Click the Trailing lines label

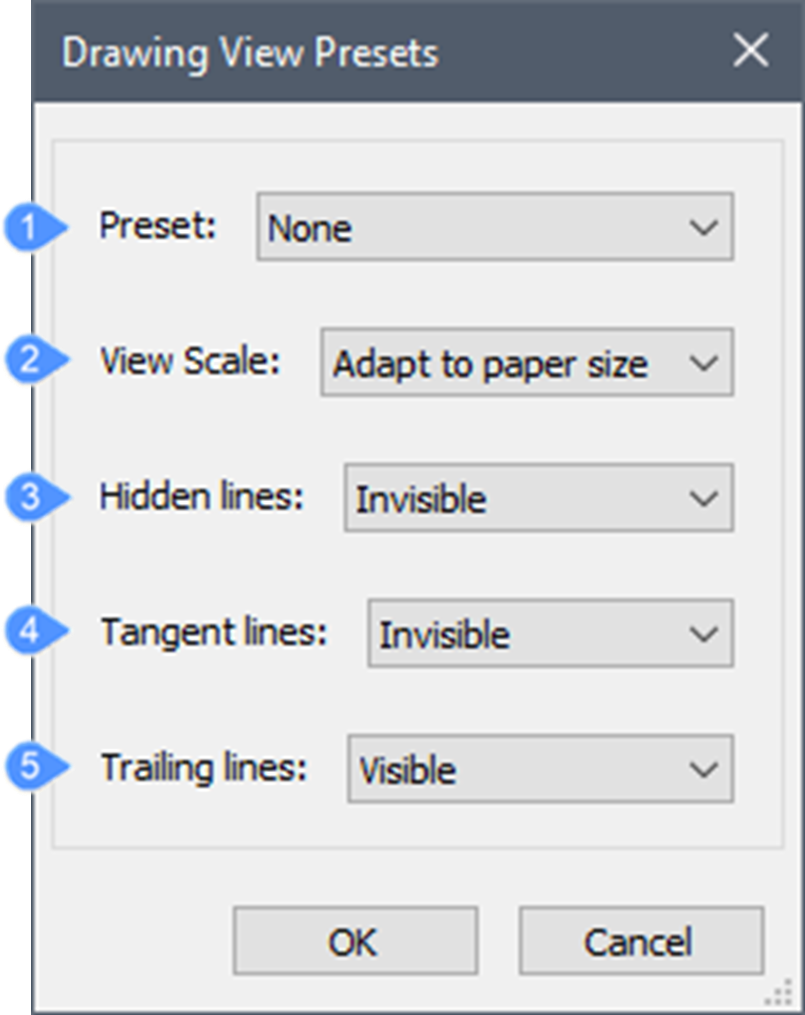[x=203, y=768]
